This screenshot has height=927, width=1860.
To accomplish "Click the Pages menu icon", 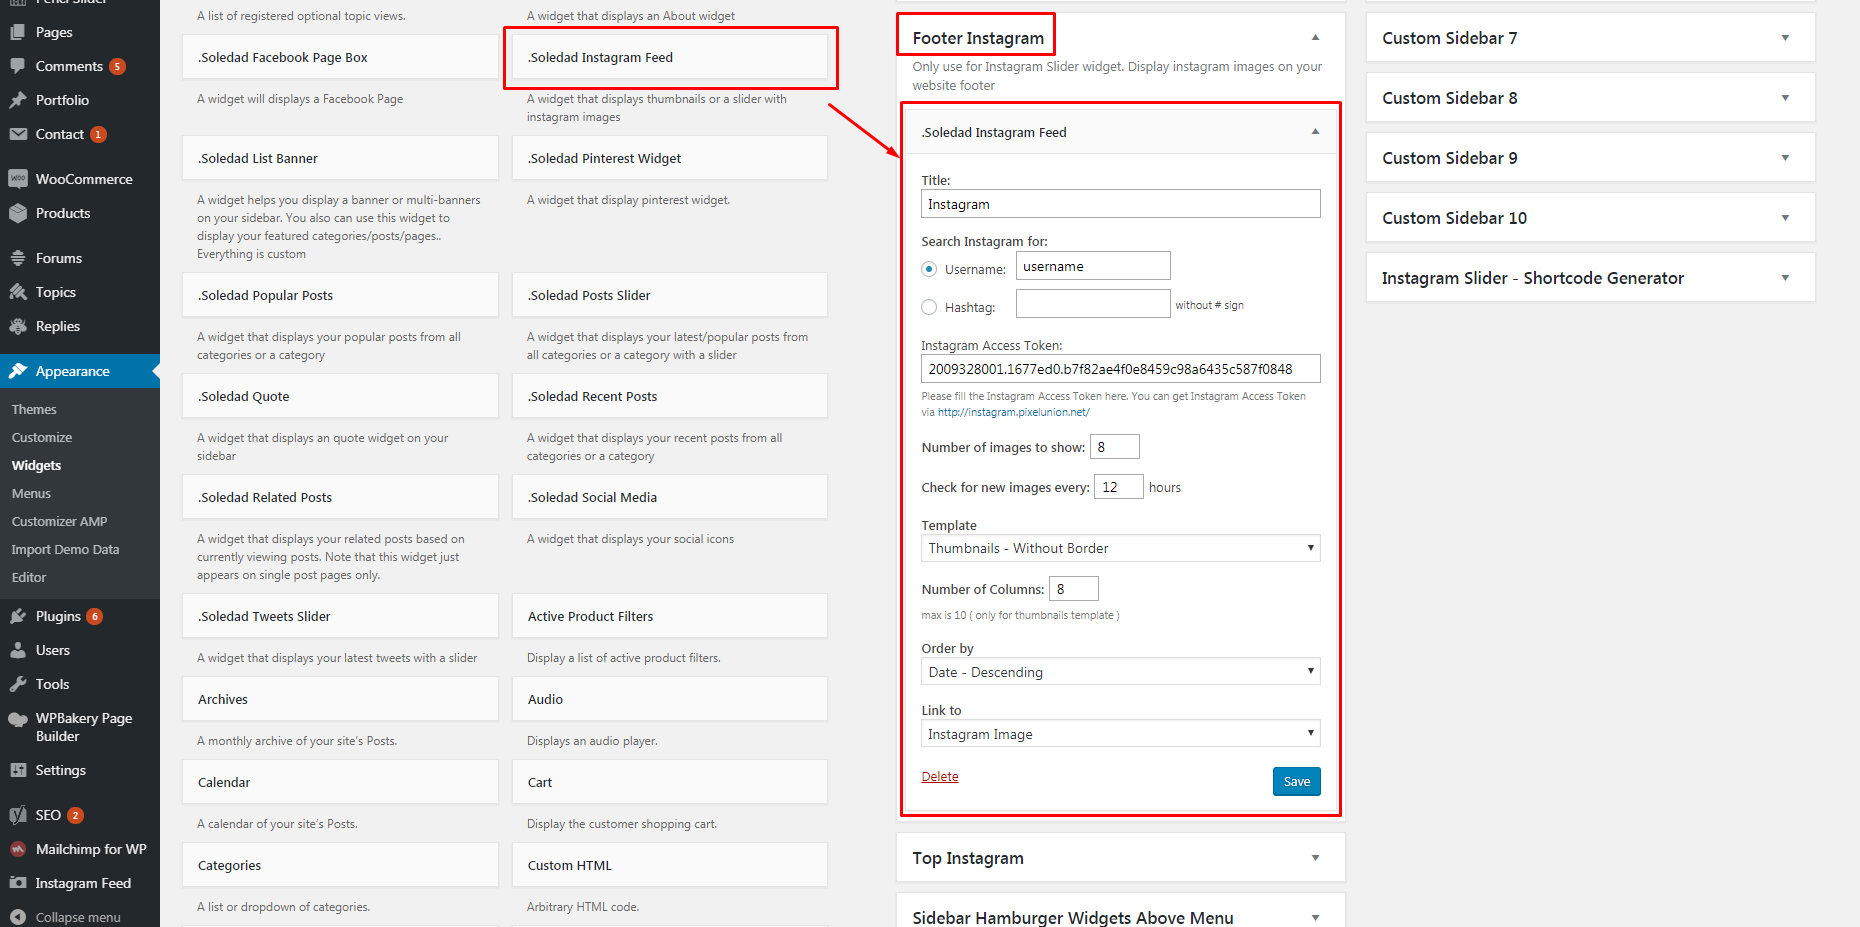I will pos(18,32).
